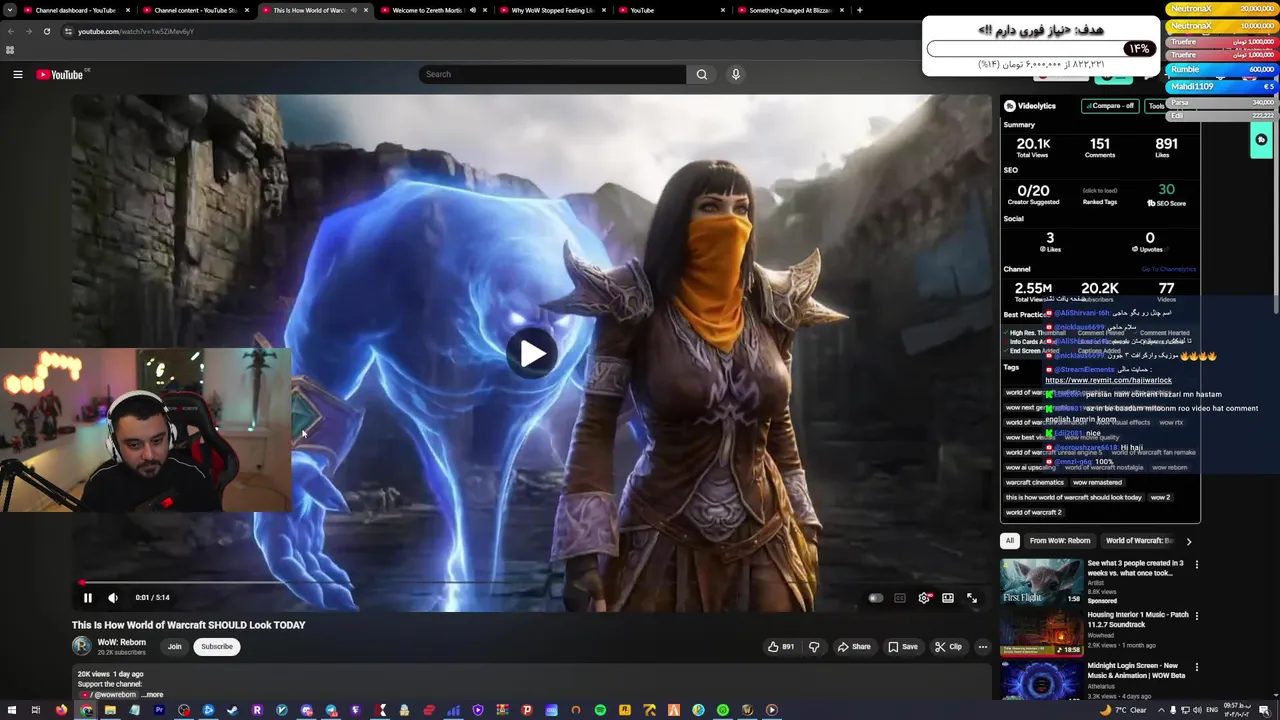Seek on the red video progress bar
The width and height of the screenshot is (1280, 720).
(x=531, y=582)
